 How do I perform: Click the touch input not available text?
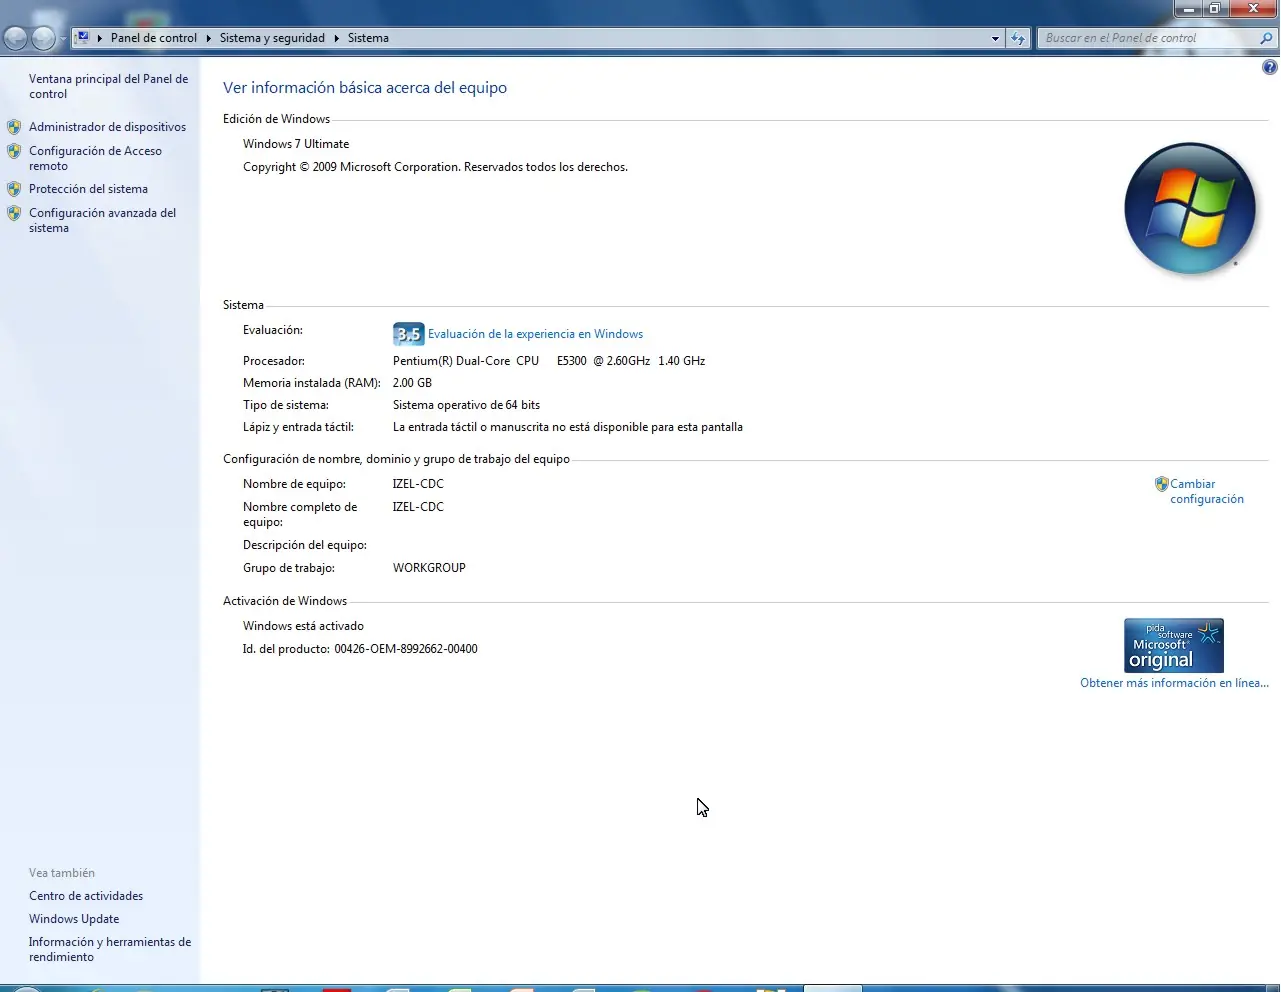pos(568,427)
